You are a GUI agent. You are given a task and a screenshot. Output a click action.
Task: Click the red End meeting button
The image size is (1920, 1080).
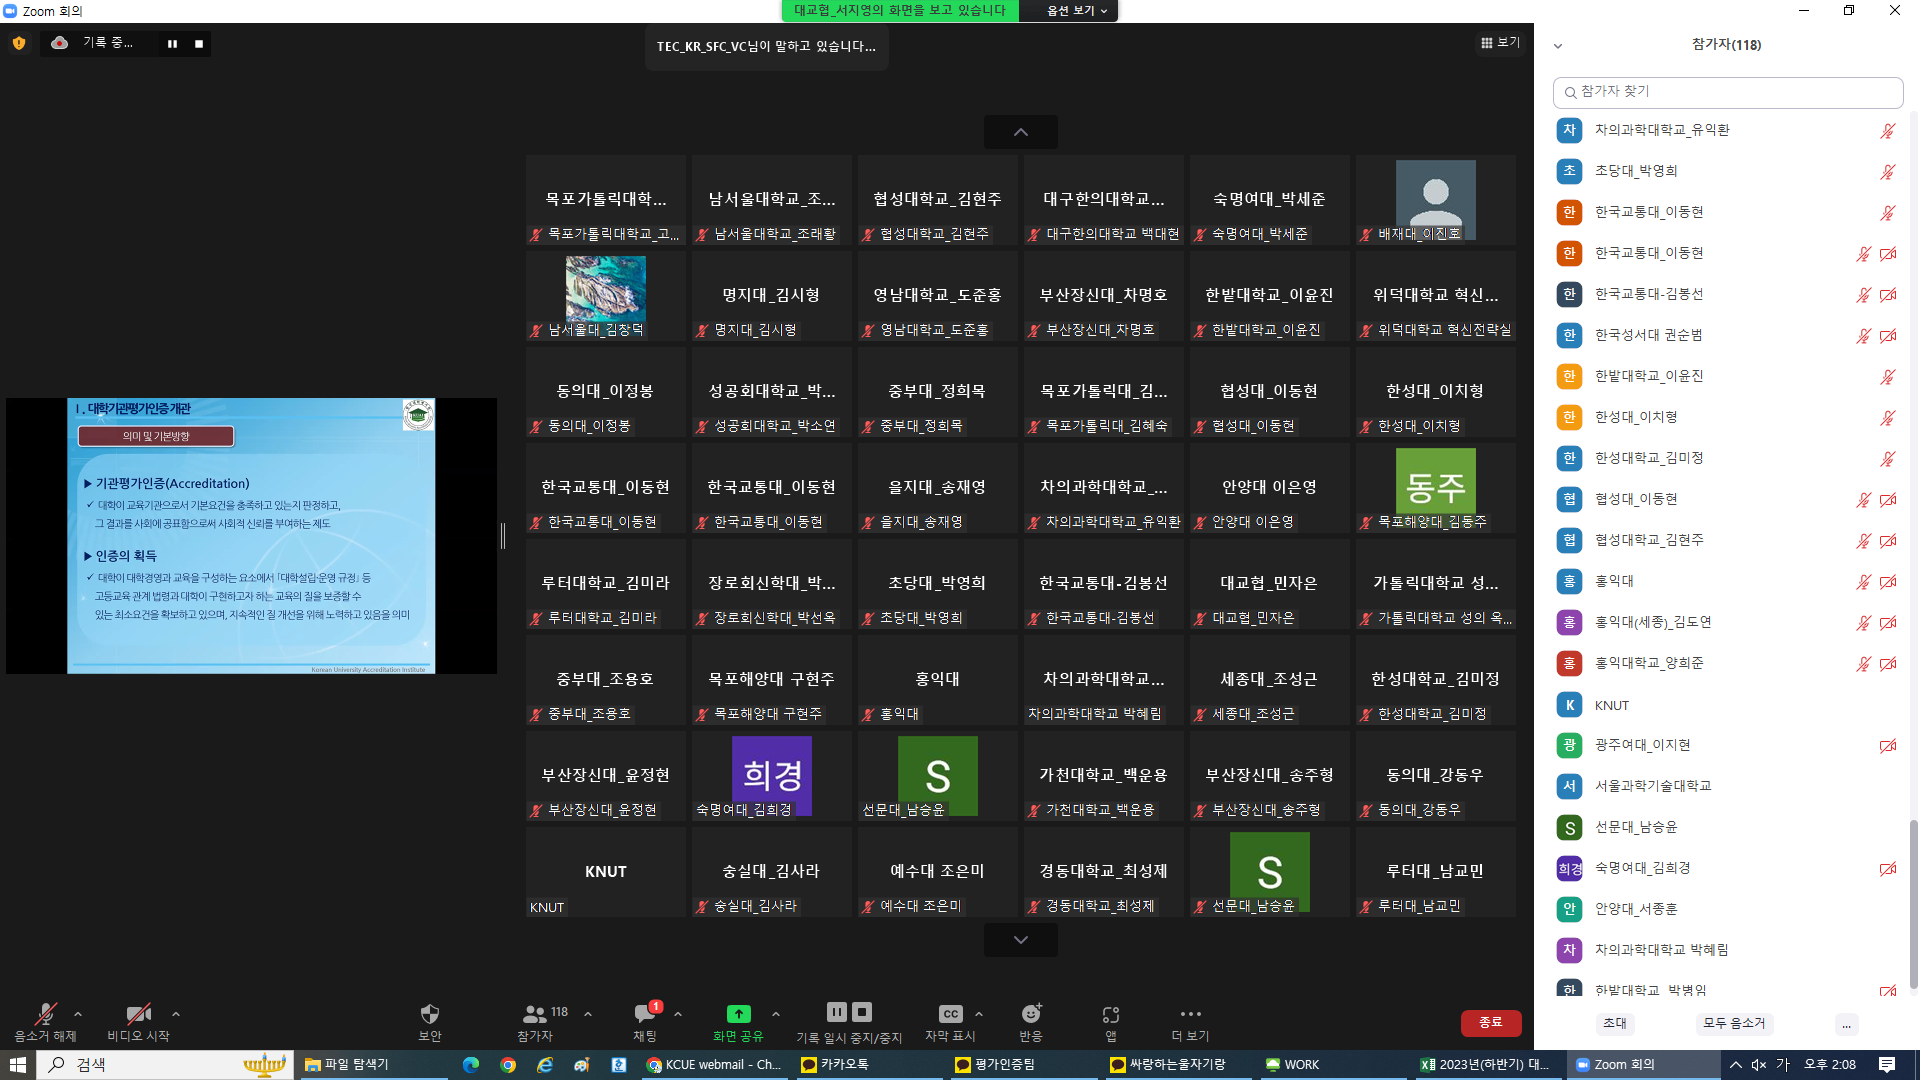(1490, 1022)
